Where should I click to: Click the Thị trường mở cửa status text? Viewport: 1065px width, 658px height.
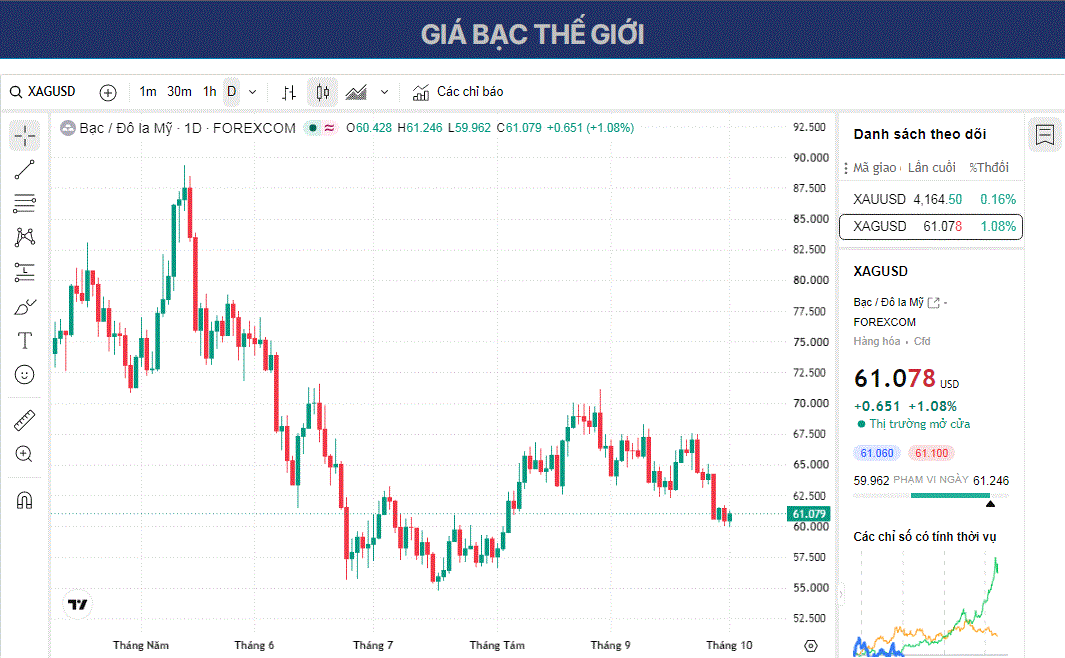tap(920, 424)
